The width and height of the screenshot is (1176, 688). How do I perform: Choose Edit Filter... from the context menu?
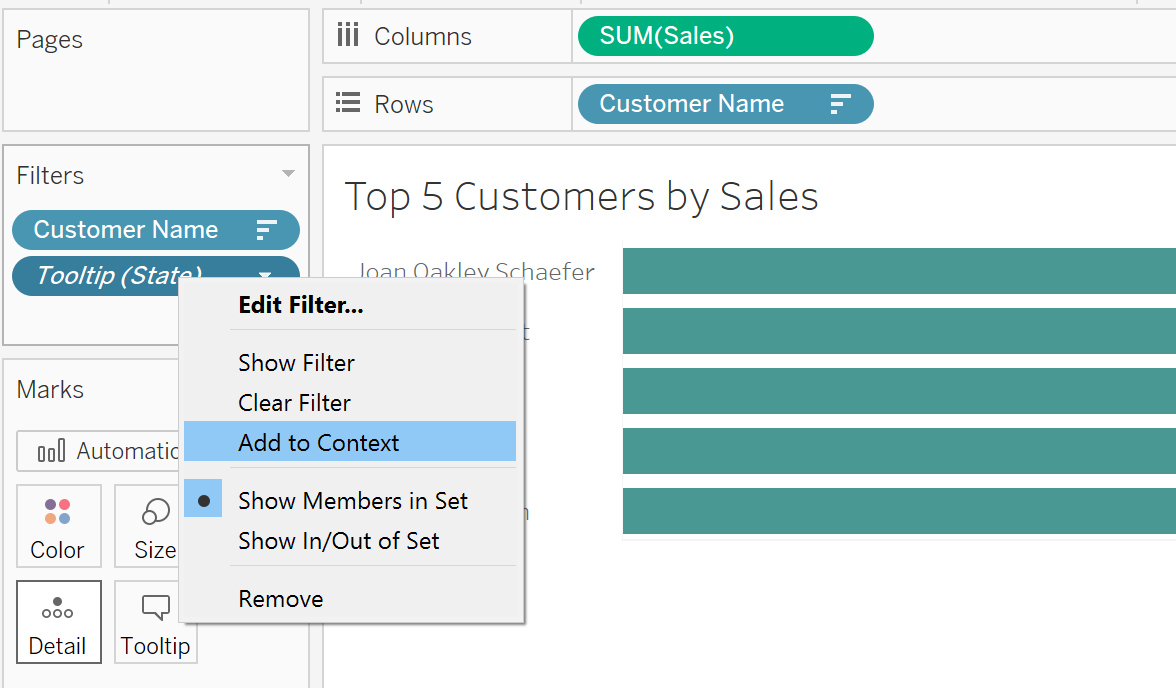[x=350, y=305]
